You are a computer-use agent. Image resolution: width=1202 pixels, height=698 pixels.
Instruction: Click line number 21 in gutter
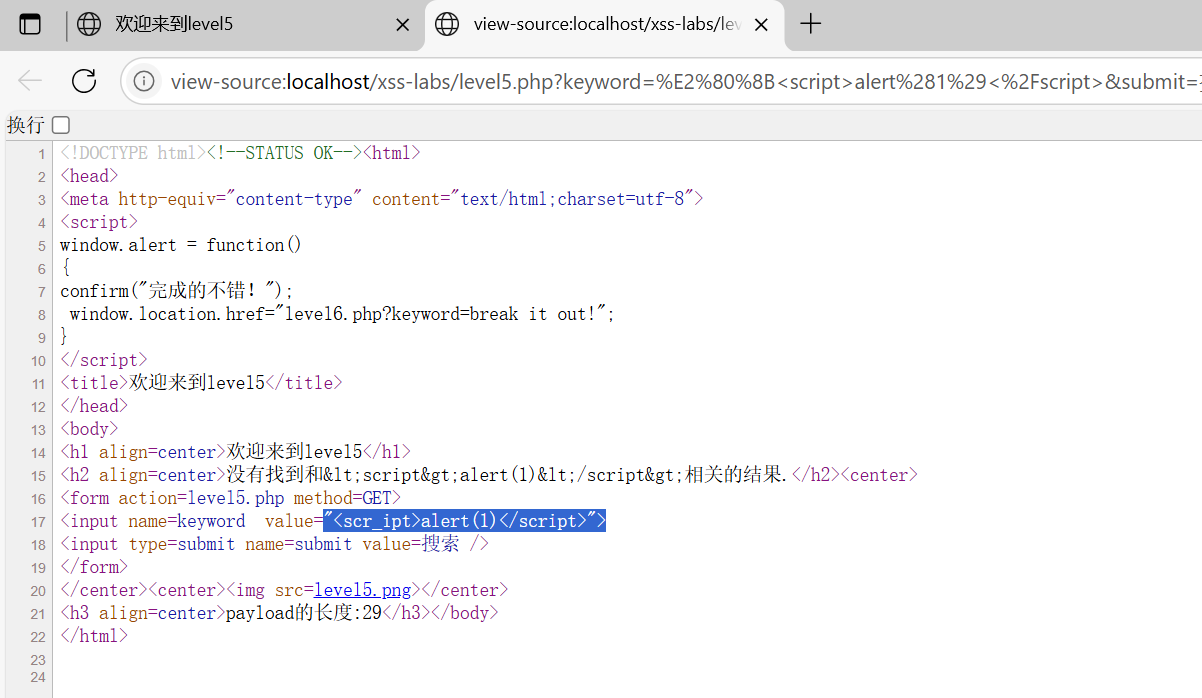[x=39, y=614]
